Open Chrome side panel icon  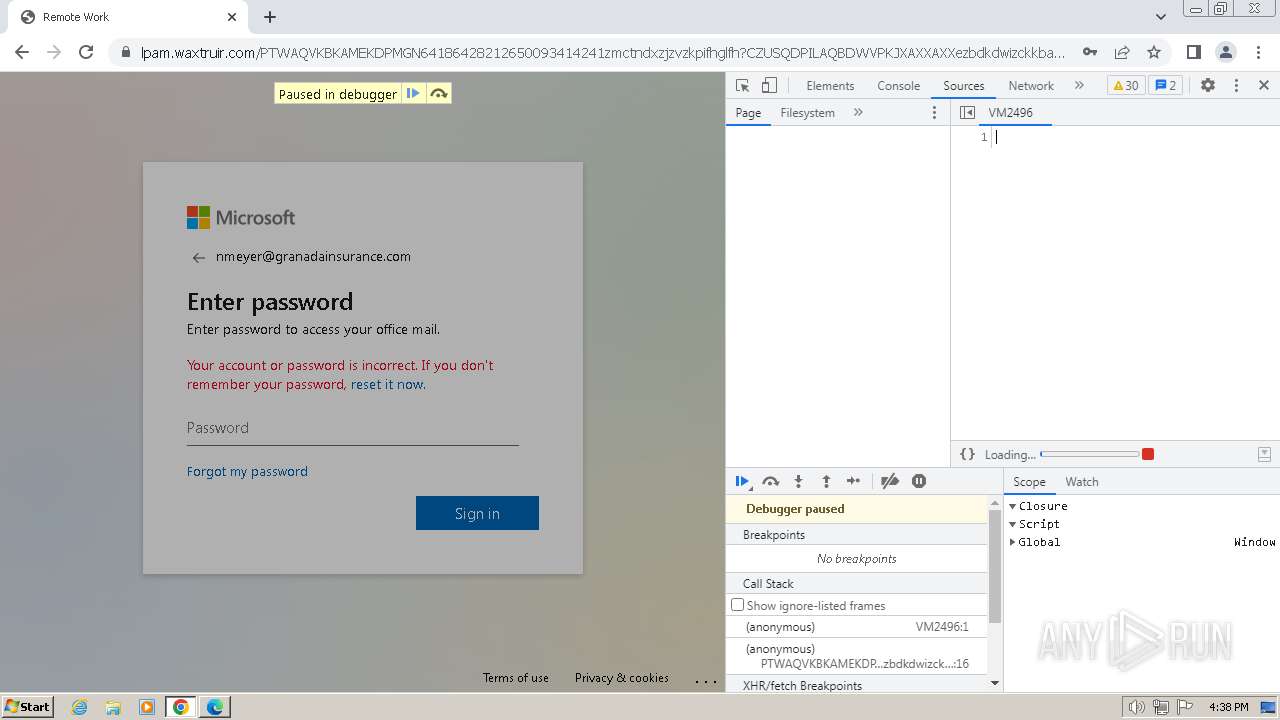1193,52
